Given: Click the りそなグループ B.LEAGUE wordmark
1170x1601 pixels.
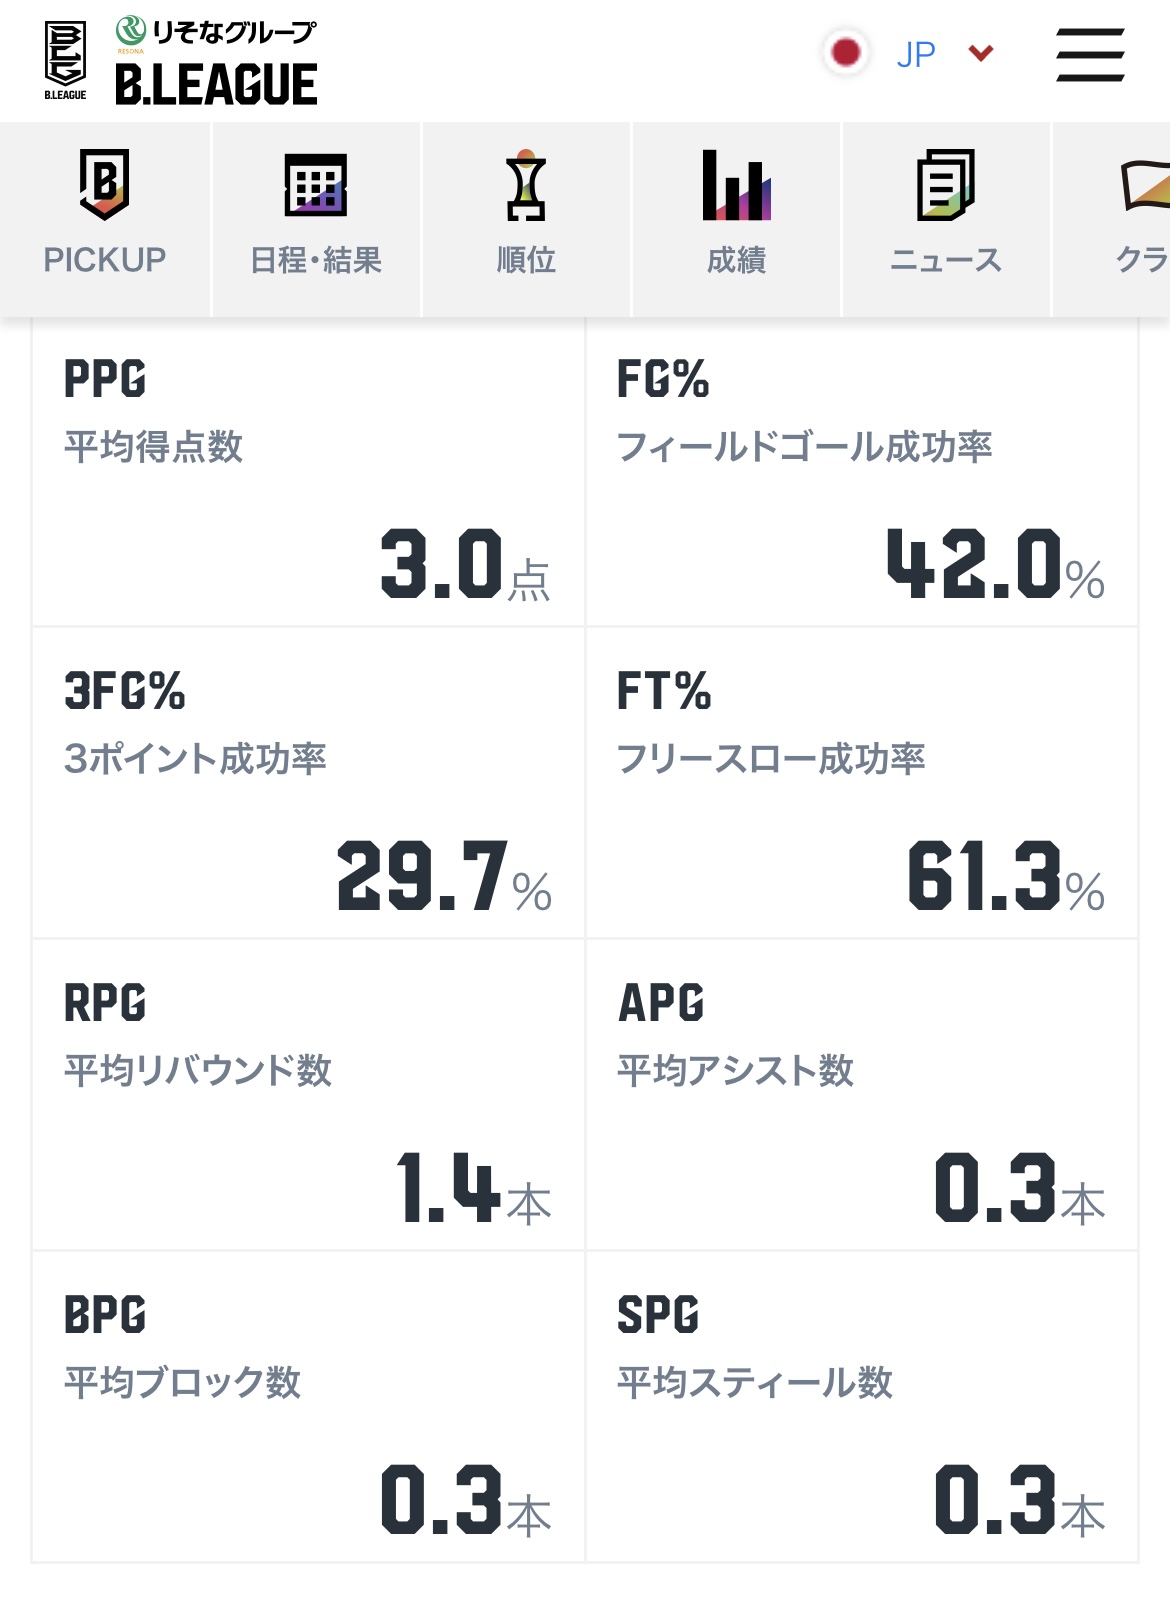Looking at the screenshot, I should (216, 61).
